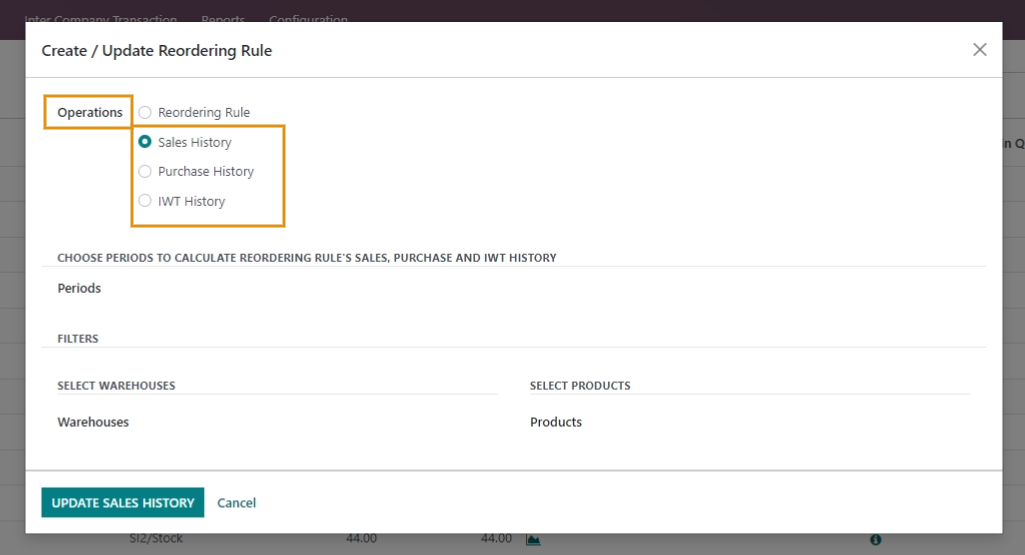Click the Warehouses field label
The height and width of the screenshot is (555, 1025).
tap(93, 422)
